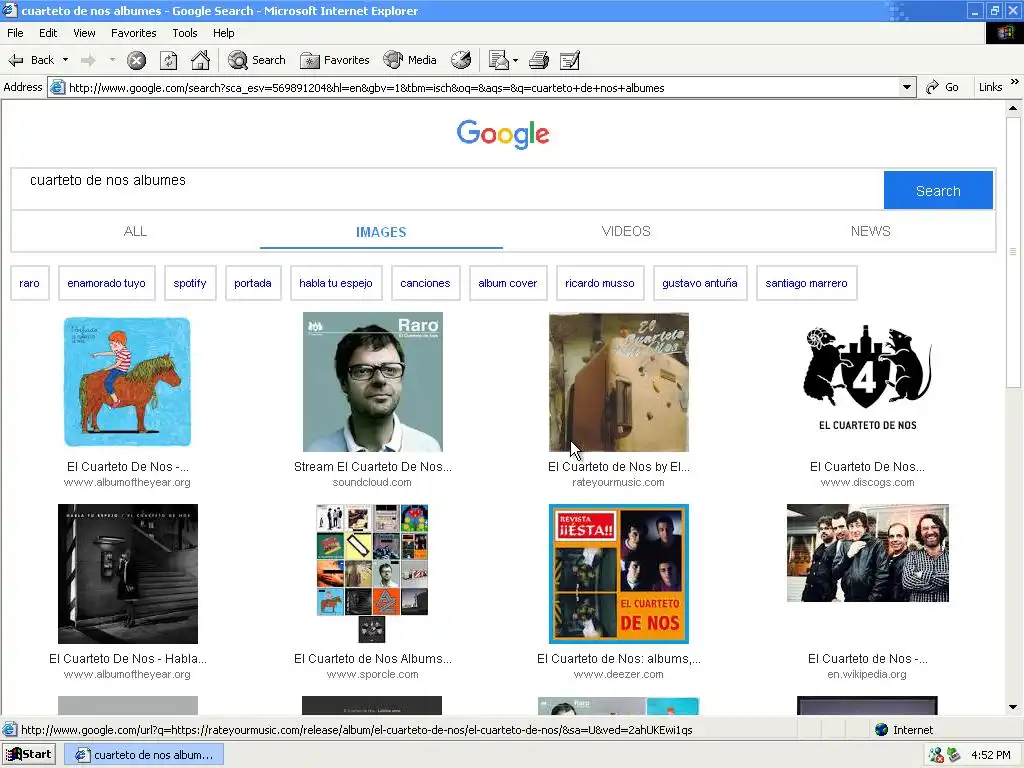Open the address bar dropdown list
This screenshot has height=768, width=1024.
point(906,88)
